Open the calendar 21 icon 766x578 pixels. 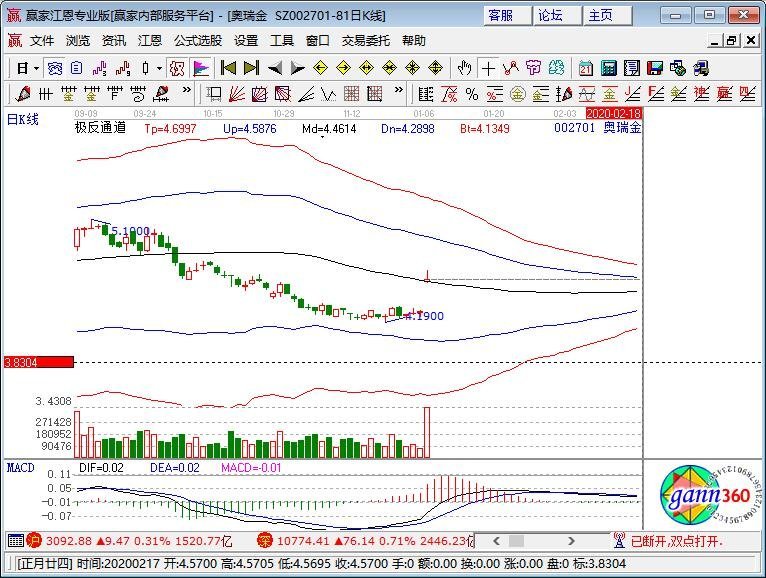(585, 68)
